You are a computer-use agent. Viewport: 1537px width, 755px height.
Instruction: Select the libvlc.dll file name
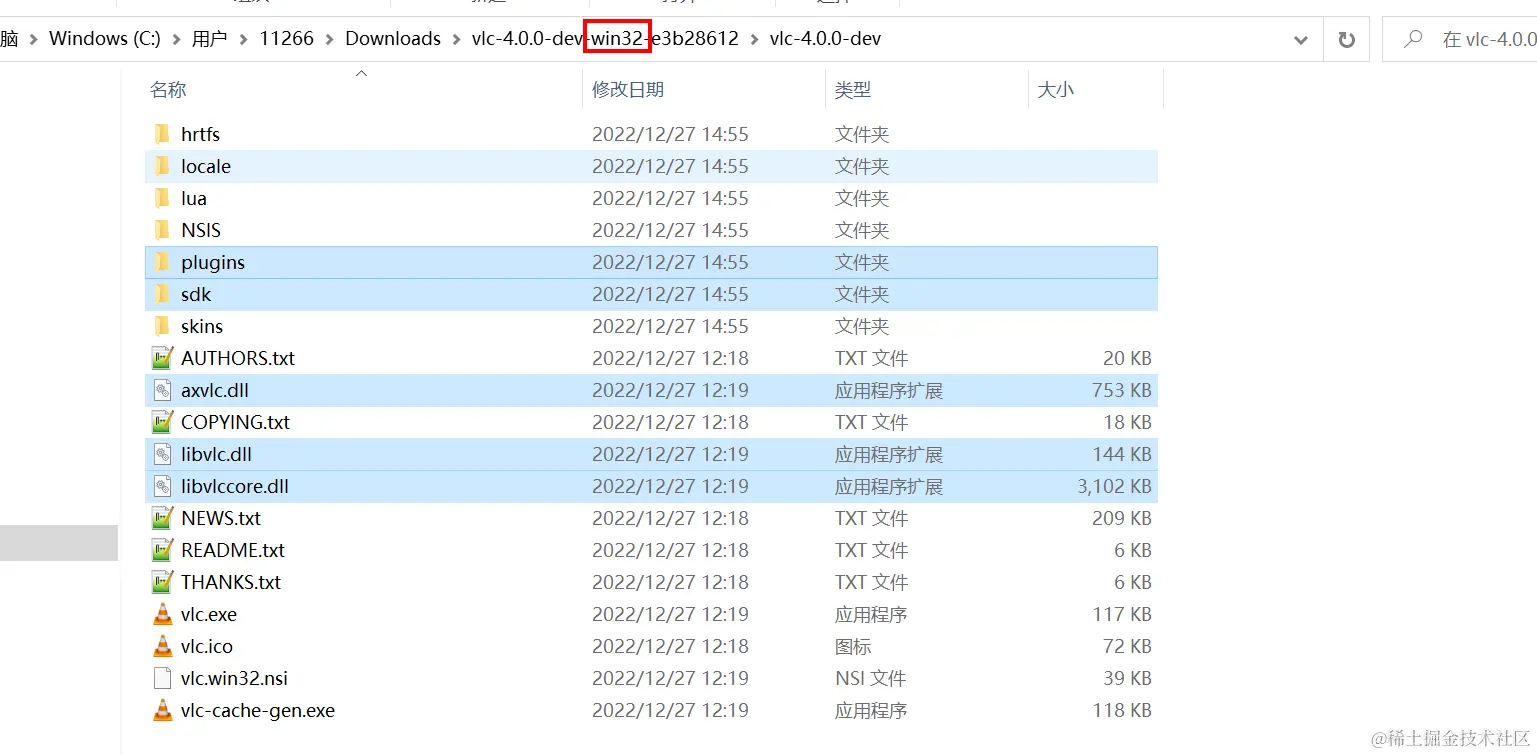[216, 454]
